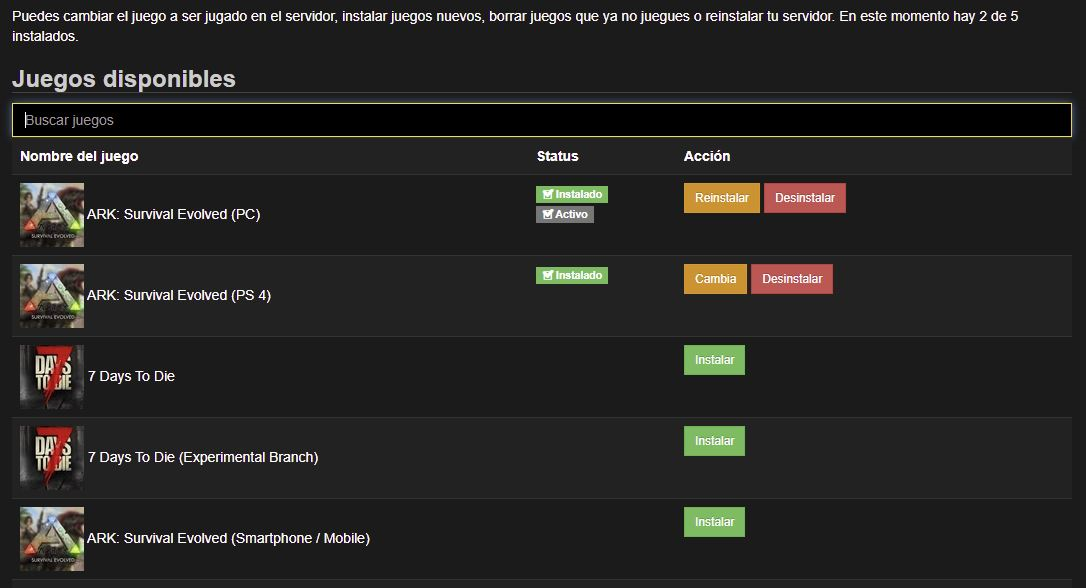Screen dimensions: 1086x588
Task: Select the 7 Days To Die (Experimental Branch) cover
Action: click(52, 458)
